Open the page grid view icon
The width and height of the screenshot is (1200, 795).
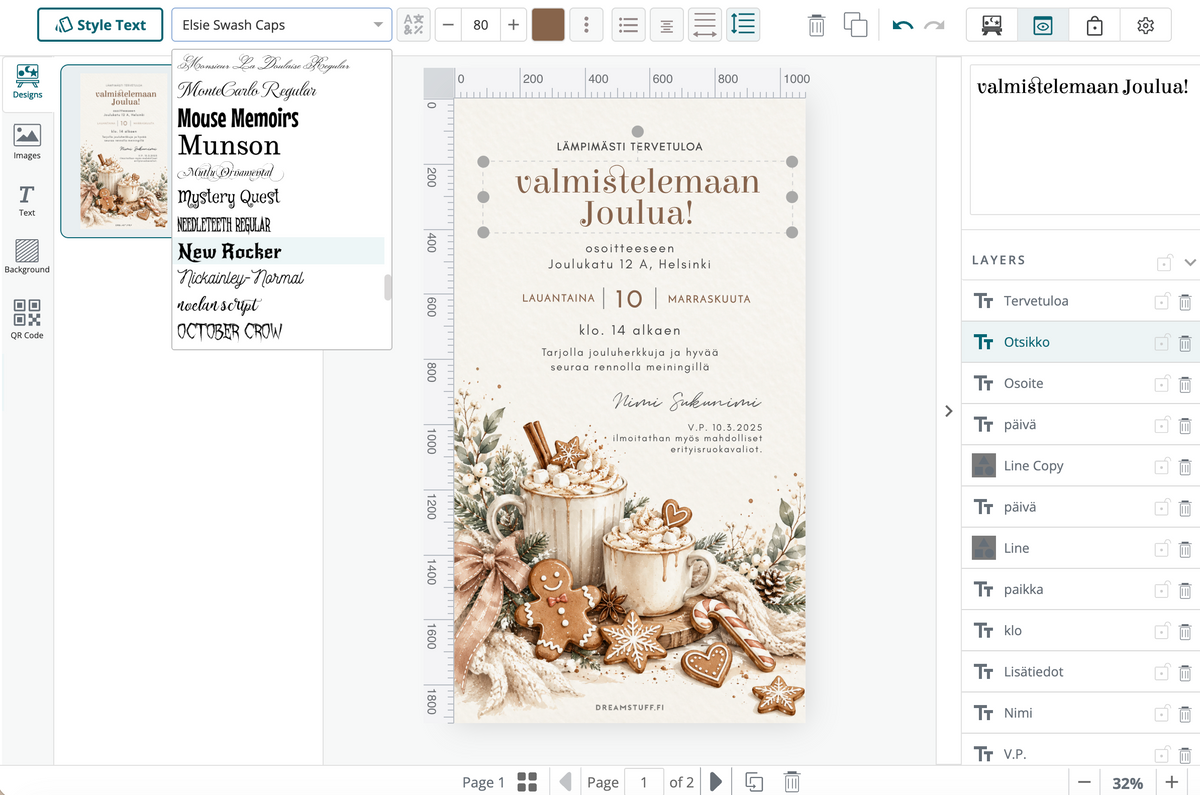(528, 782)
